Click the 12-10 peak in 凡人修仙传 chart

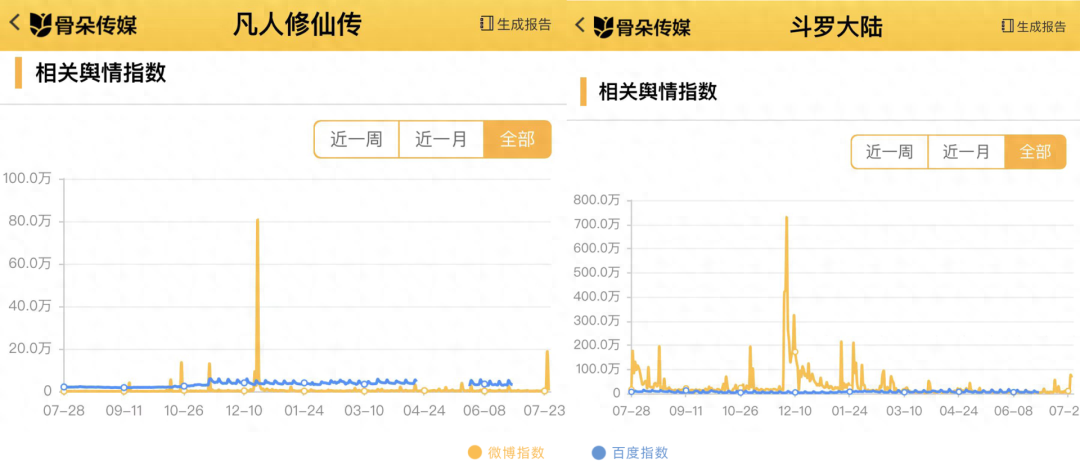[x=257, y=220]
